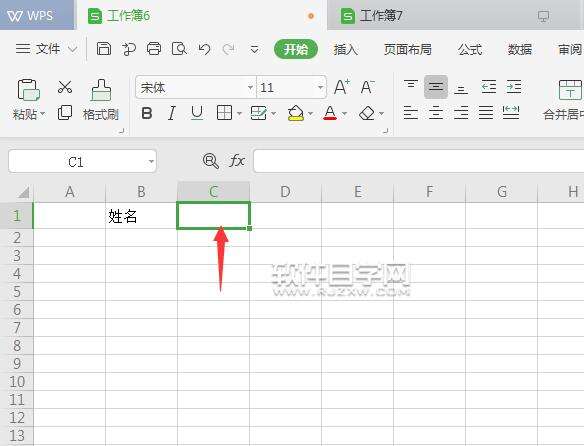
Task: Switch to the 数据 Data tab
Action: [520, 49]
